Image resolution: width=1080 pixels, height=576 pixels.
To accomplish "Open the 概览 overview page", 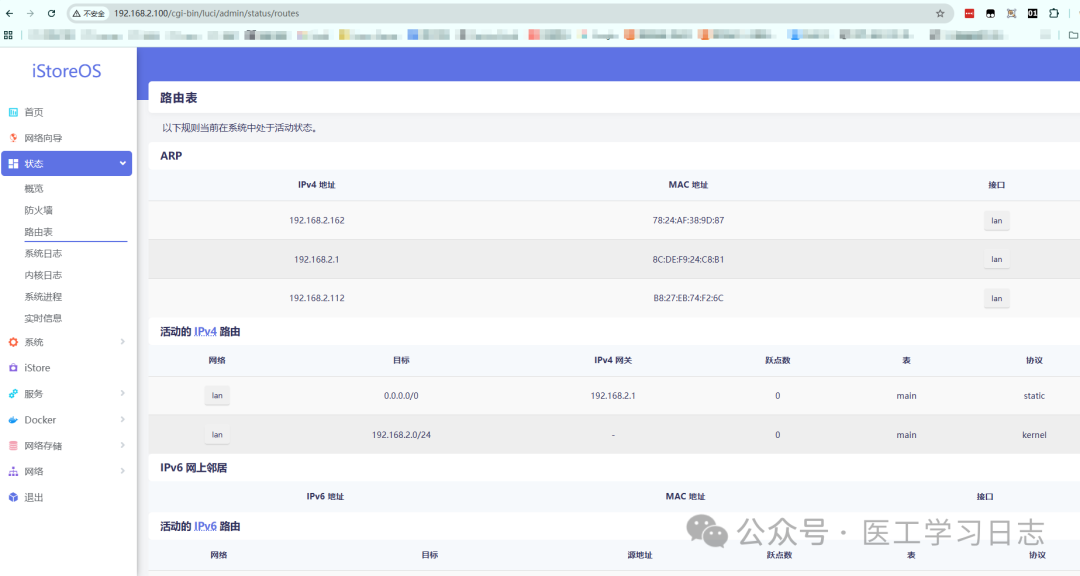I will [x=34, y=189].
